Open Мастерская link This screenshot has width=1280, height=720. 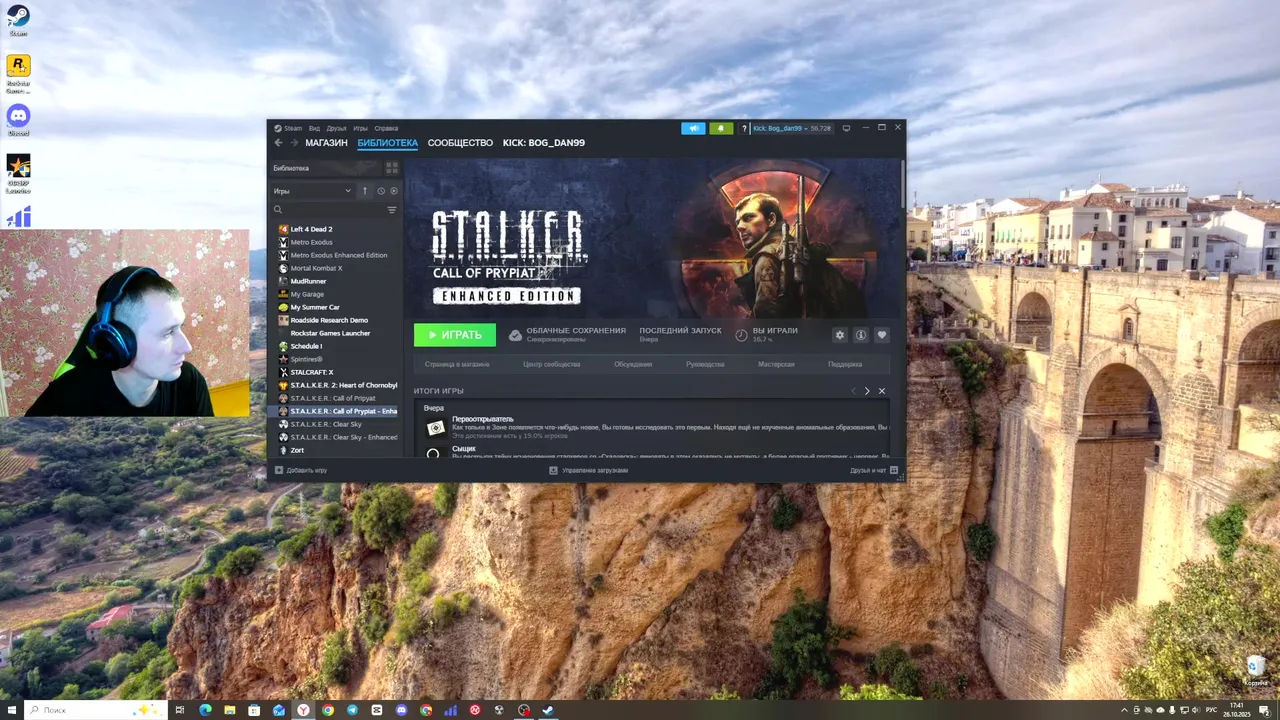click(x=776, y=364)
